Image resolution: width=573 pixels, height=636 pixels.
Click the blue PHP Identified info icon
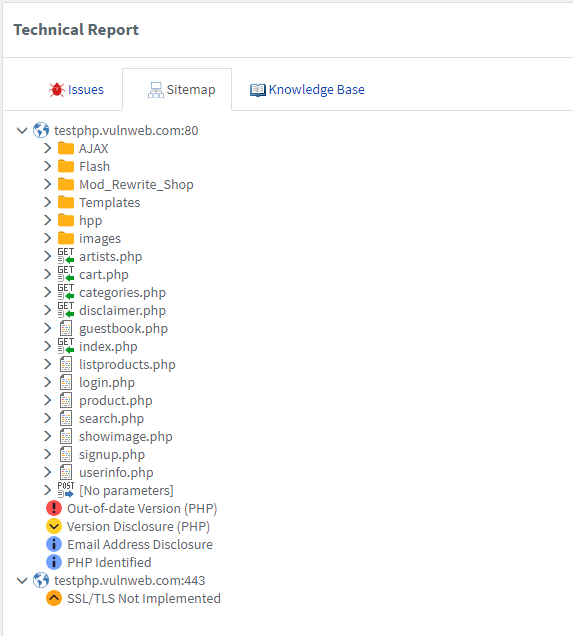54,562
